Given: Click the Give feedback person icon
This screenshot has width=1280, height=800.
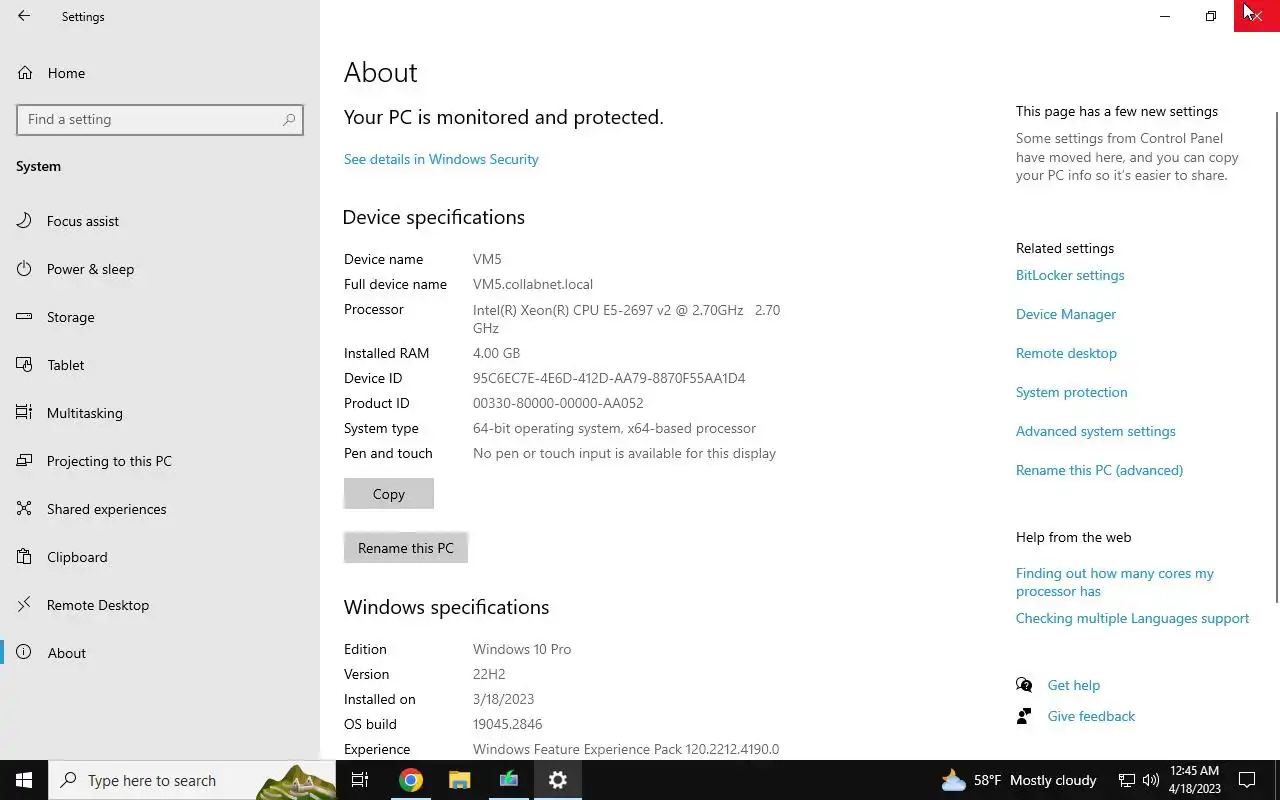Looking at the screenshot, I should click(x=1024, y=716).
